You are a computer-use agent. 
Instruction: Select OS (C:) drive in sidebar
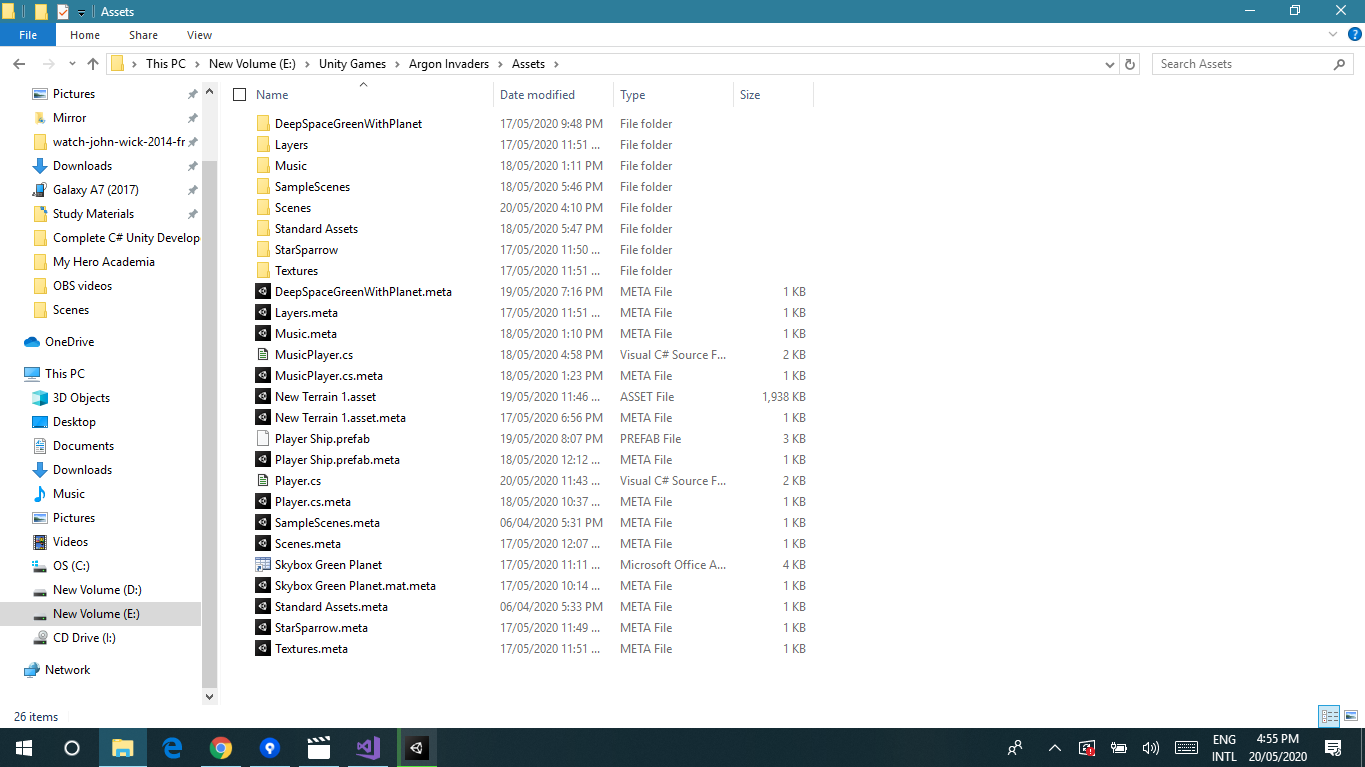tap(71, 566)
